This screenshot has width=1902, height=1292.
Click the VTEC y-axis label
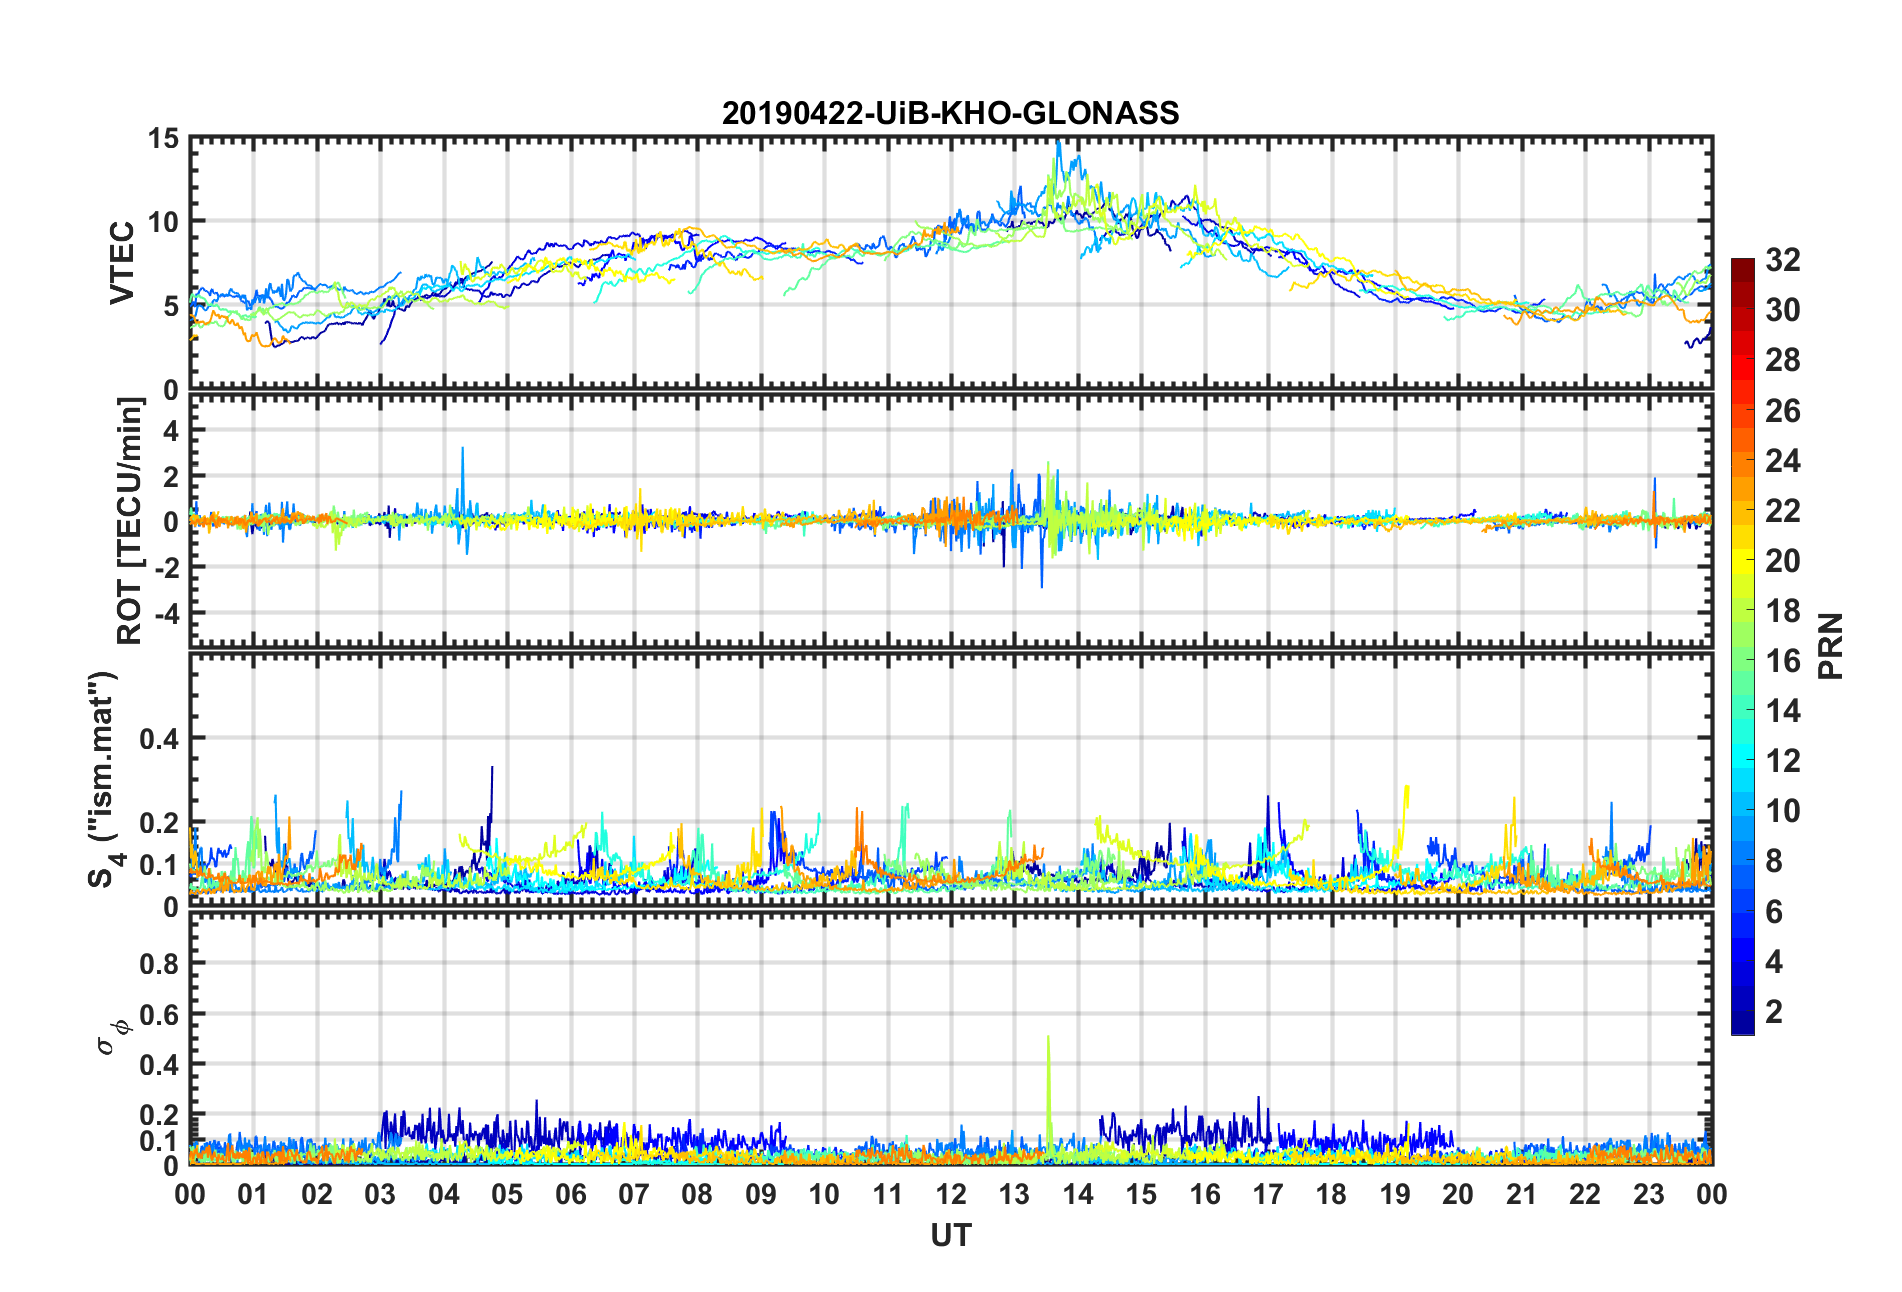(x=122, y=263)
